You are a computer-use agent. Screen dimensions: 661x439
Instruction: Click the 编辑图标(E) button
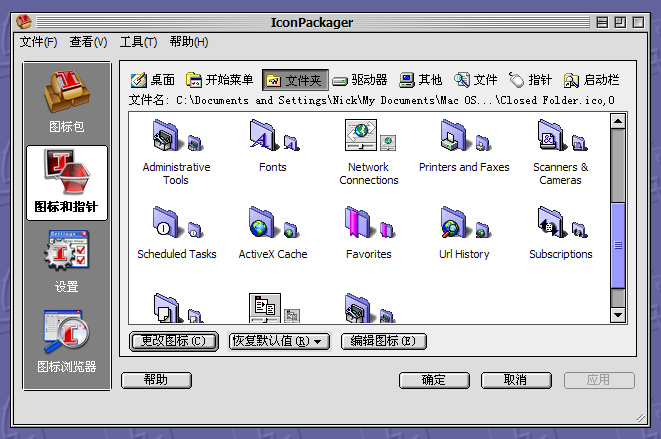point(384,341)
